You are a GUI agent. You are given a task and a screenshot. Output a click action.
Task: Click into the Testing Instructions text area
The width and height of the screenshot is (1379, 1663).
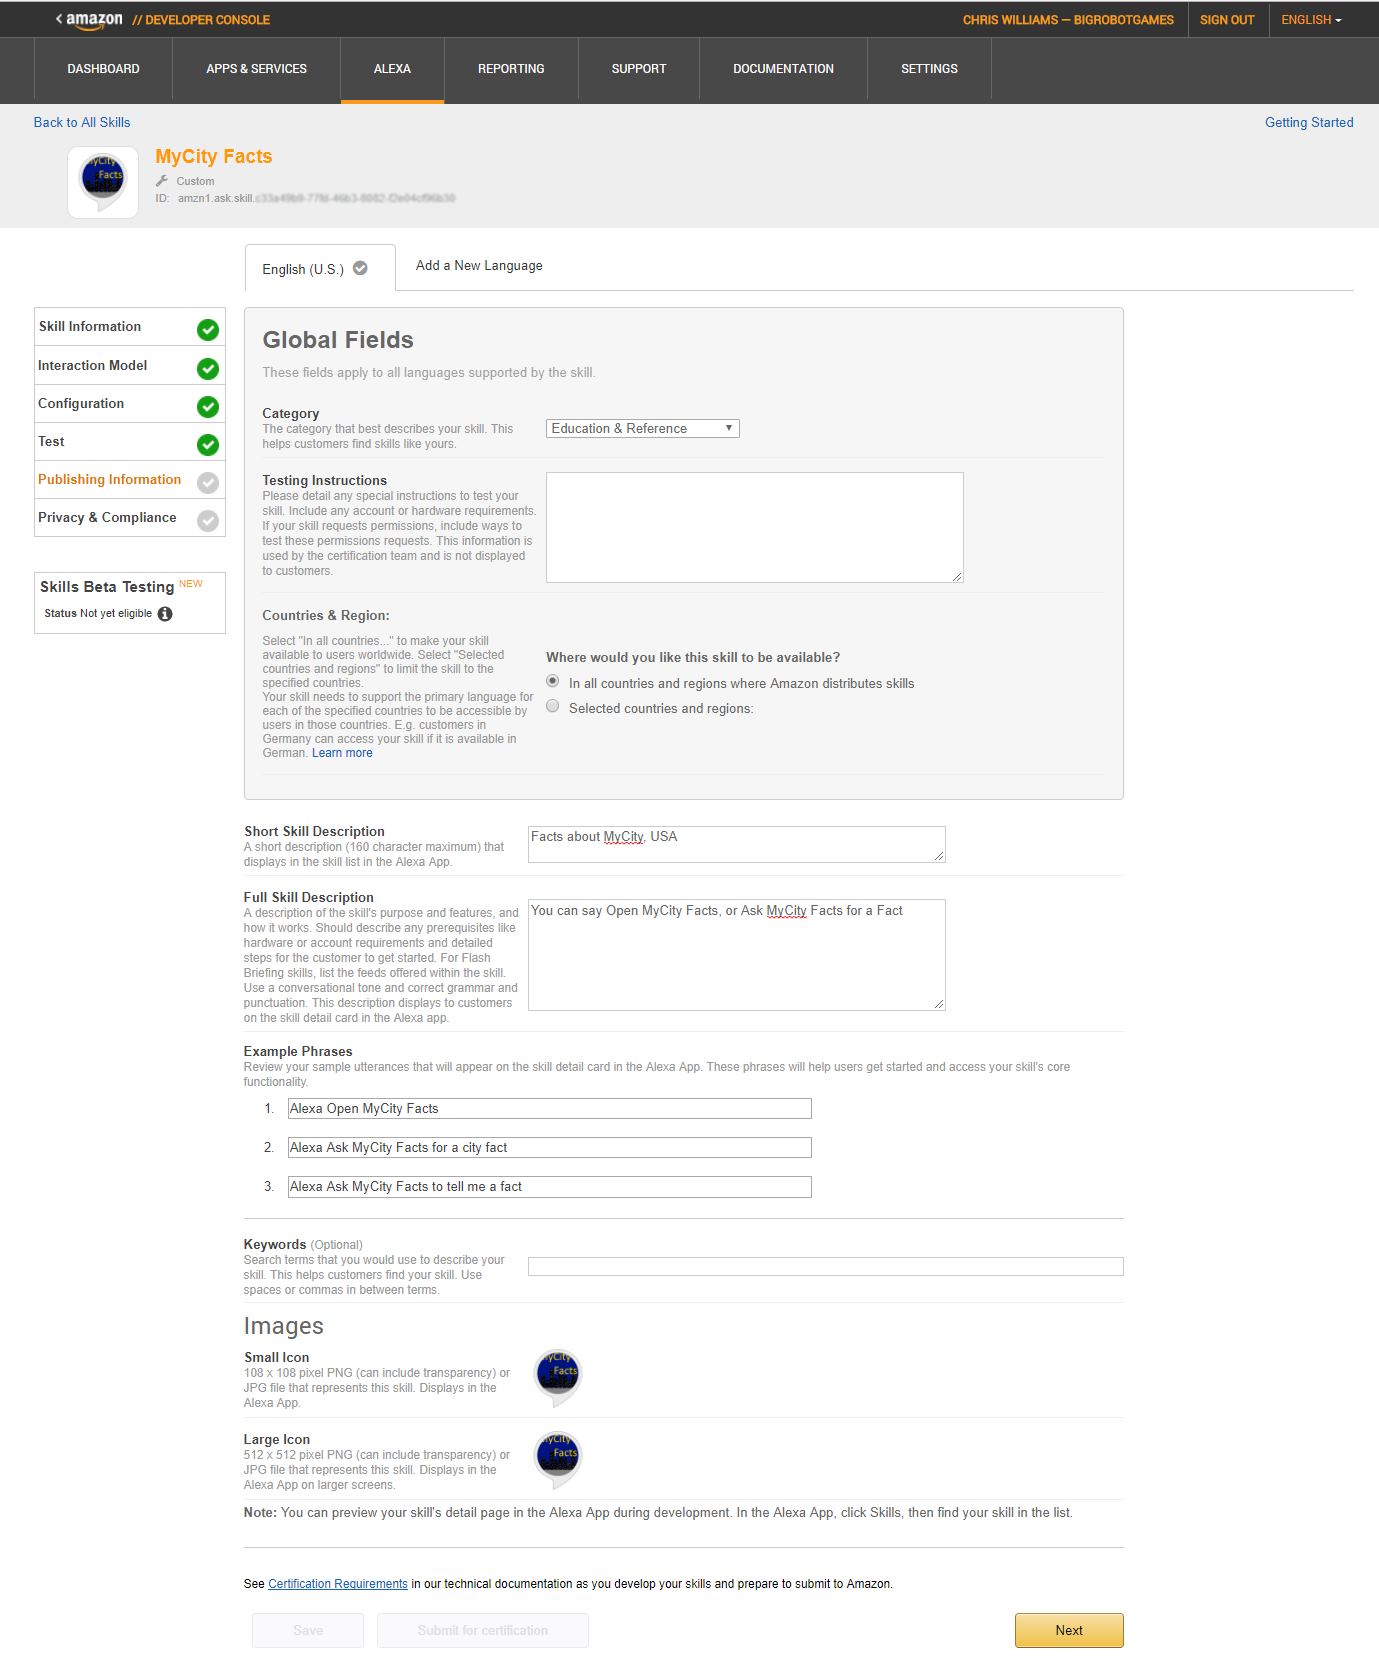point(755,527)
